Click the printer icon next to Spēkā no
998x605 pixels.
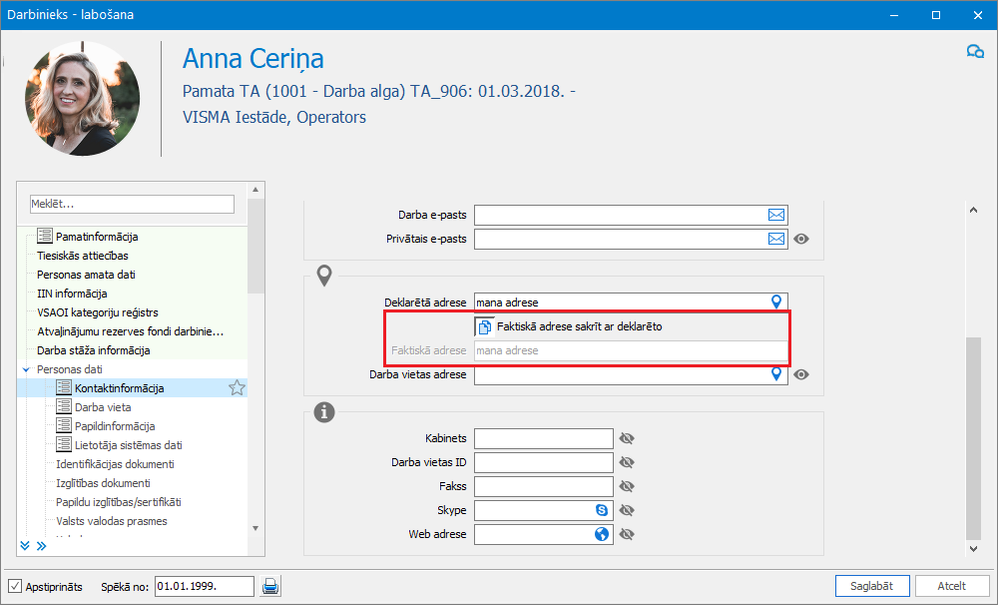click(x=270, y=586)
